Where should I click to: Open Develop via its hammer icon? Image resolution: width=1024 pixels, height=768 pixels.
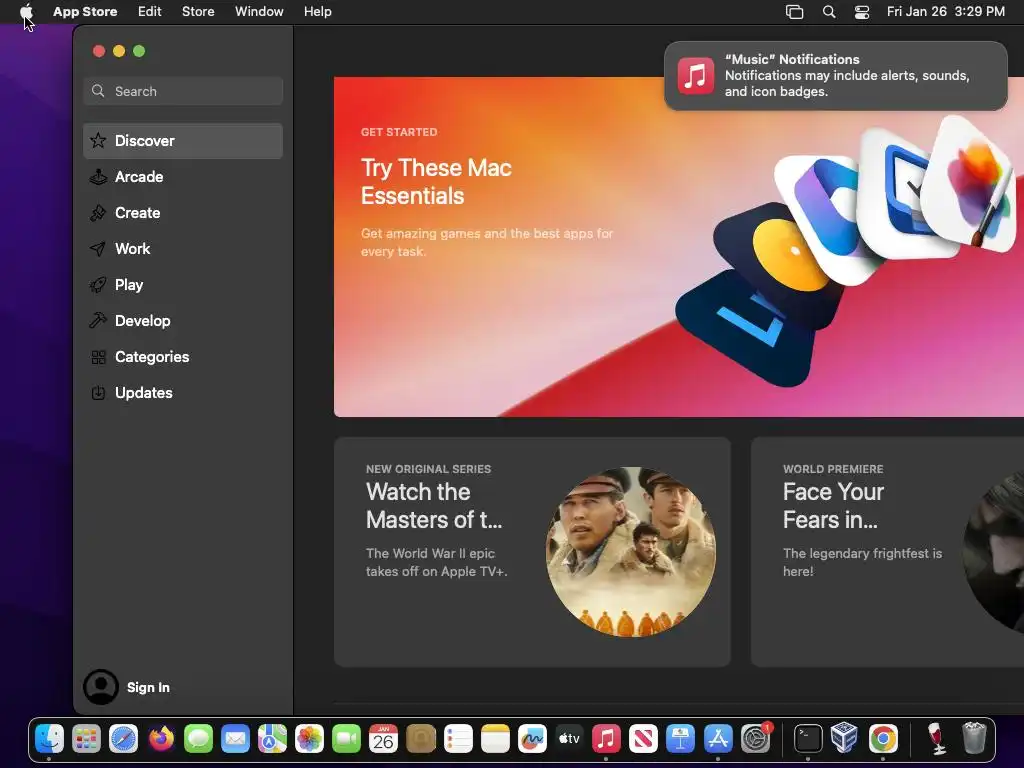click(98, 320)
